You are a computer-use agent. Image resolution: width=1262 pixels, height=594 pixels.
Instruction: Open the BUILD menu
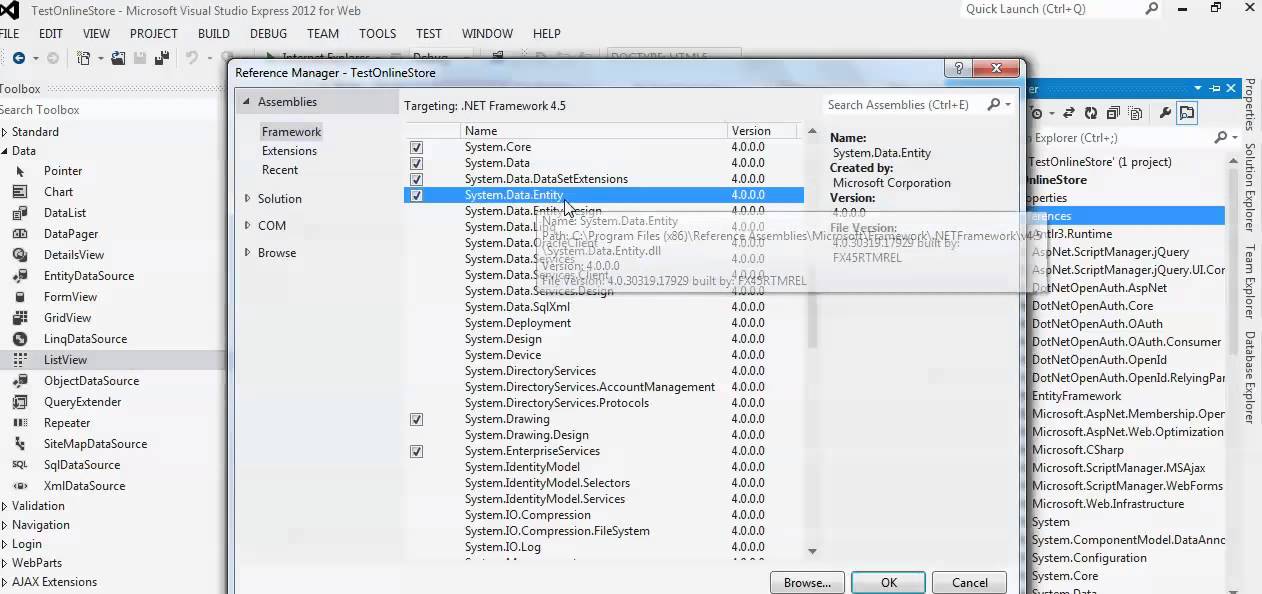point(214,33)
